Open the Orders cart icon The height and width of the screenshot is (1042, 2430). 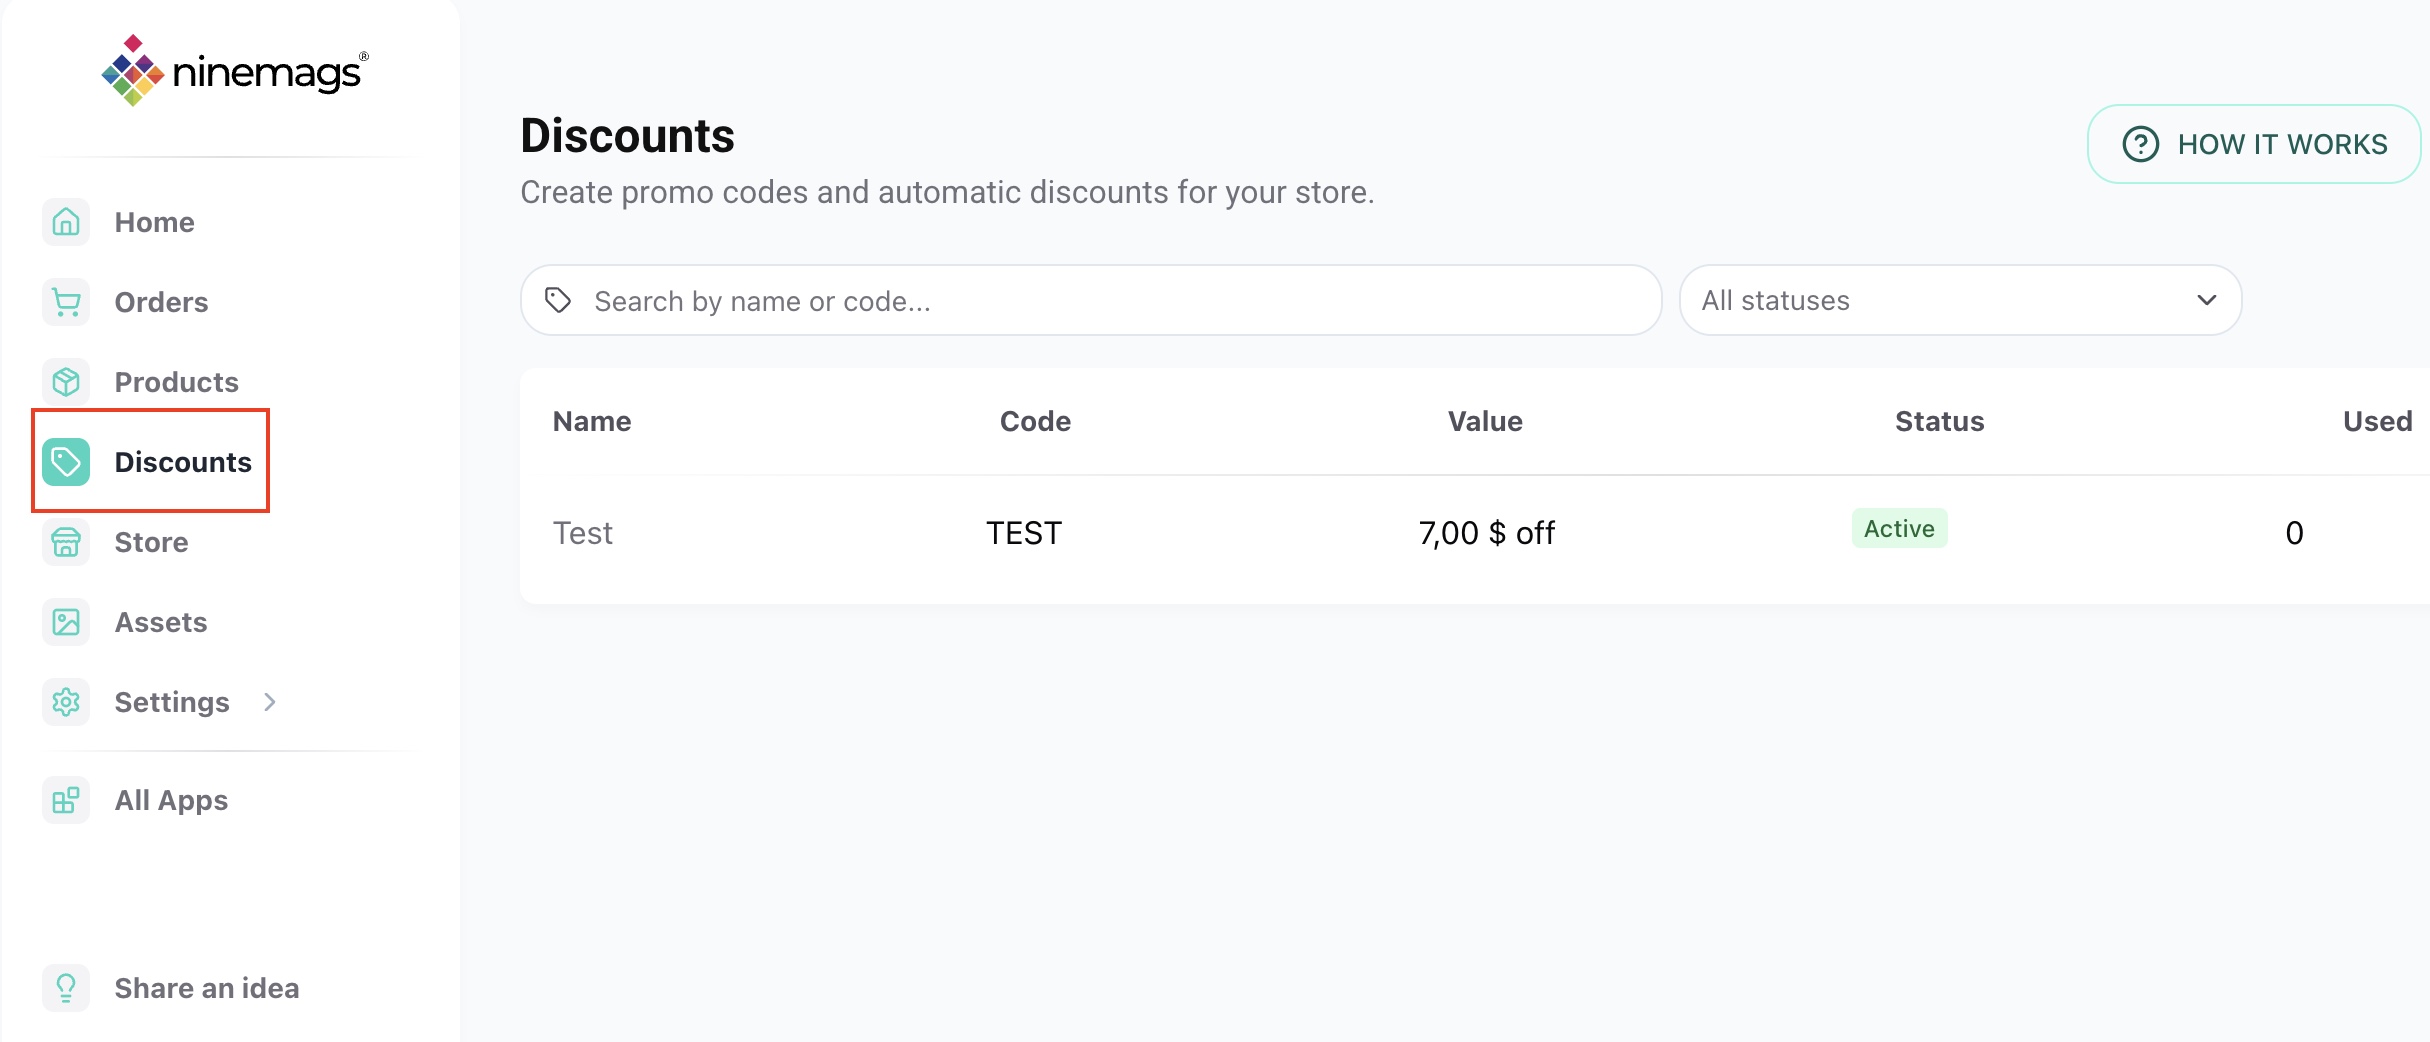tap(66, 302)
